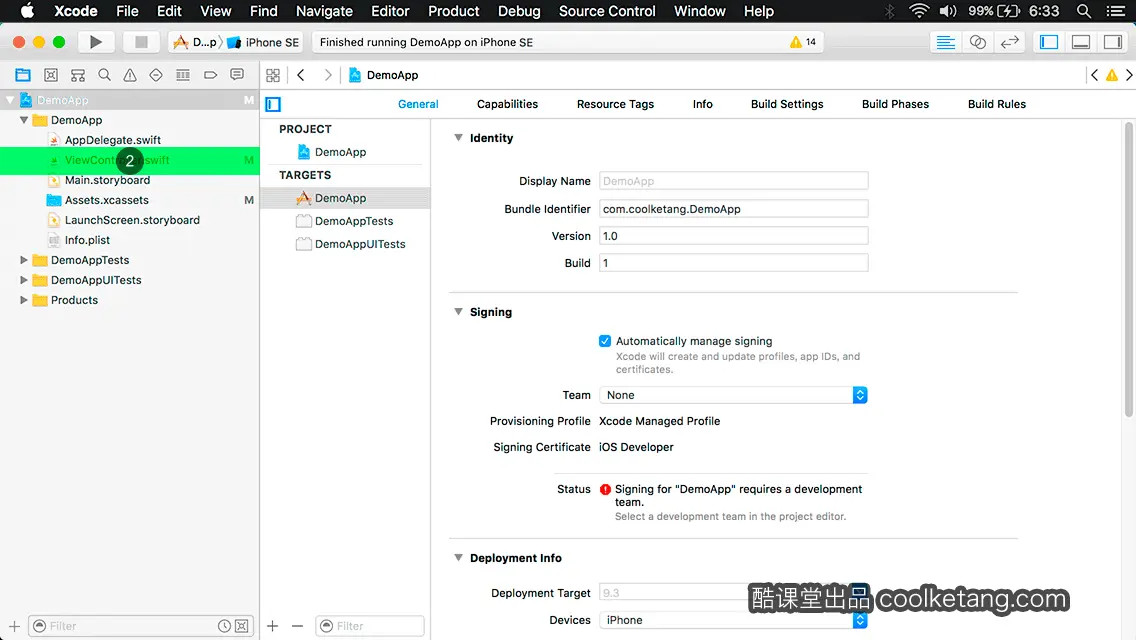1136x640 pixels.
Task: Select DemoApp under PROJECT
Action: [341, 151]
